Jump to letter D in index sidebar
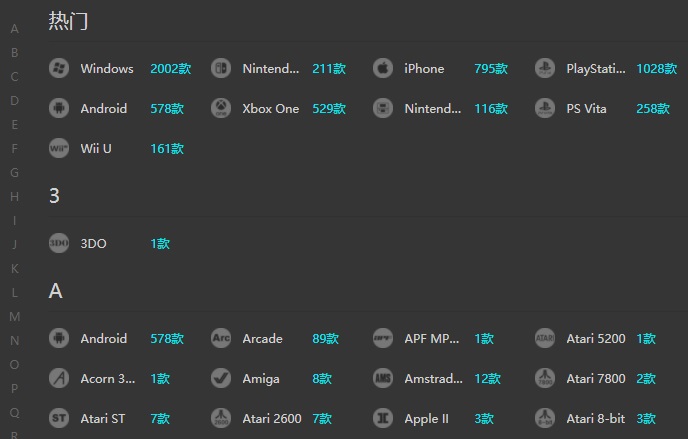The width and height of the screenshot is (688, 439). (x=14, y=100)
